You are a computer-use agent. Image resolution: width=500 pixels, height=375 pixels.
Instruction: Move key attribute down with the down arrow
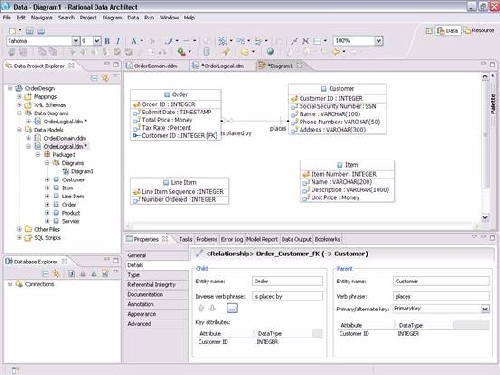pyautogui.click(x=212, y=308)
